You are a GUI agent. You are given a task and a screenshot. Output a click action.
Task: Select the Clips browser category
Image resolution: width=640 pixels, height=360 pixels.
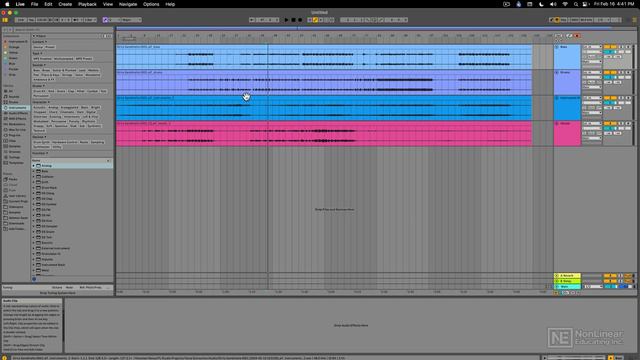pos(13,141)
